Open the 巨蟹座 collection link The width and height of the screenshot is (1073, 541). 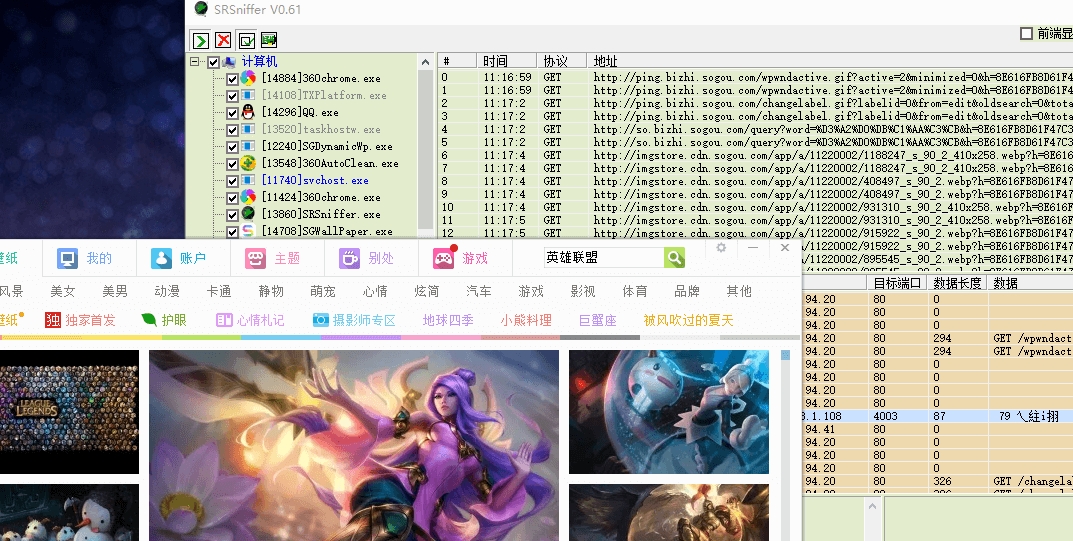[x=598, y=320]
